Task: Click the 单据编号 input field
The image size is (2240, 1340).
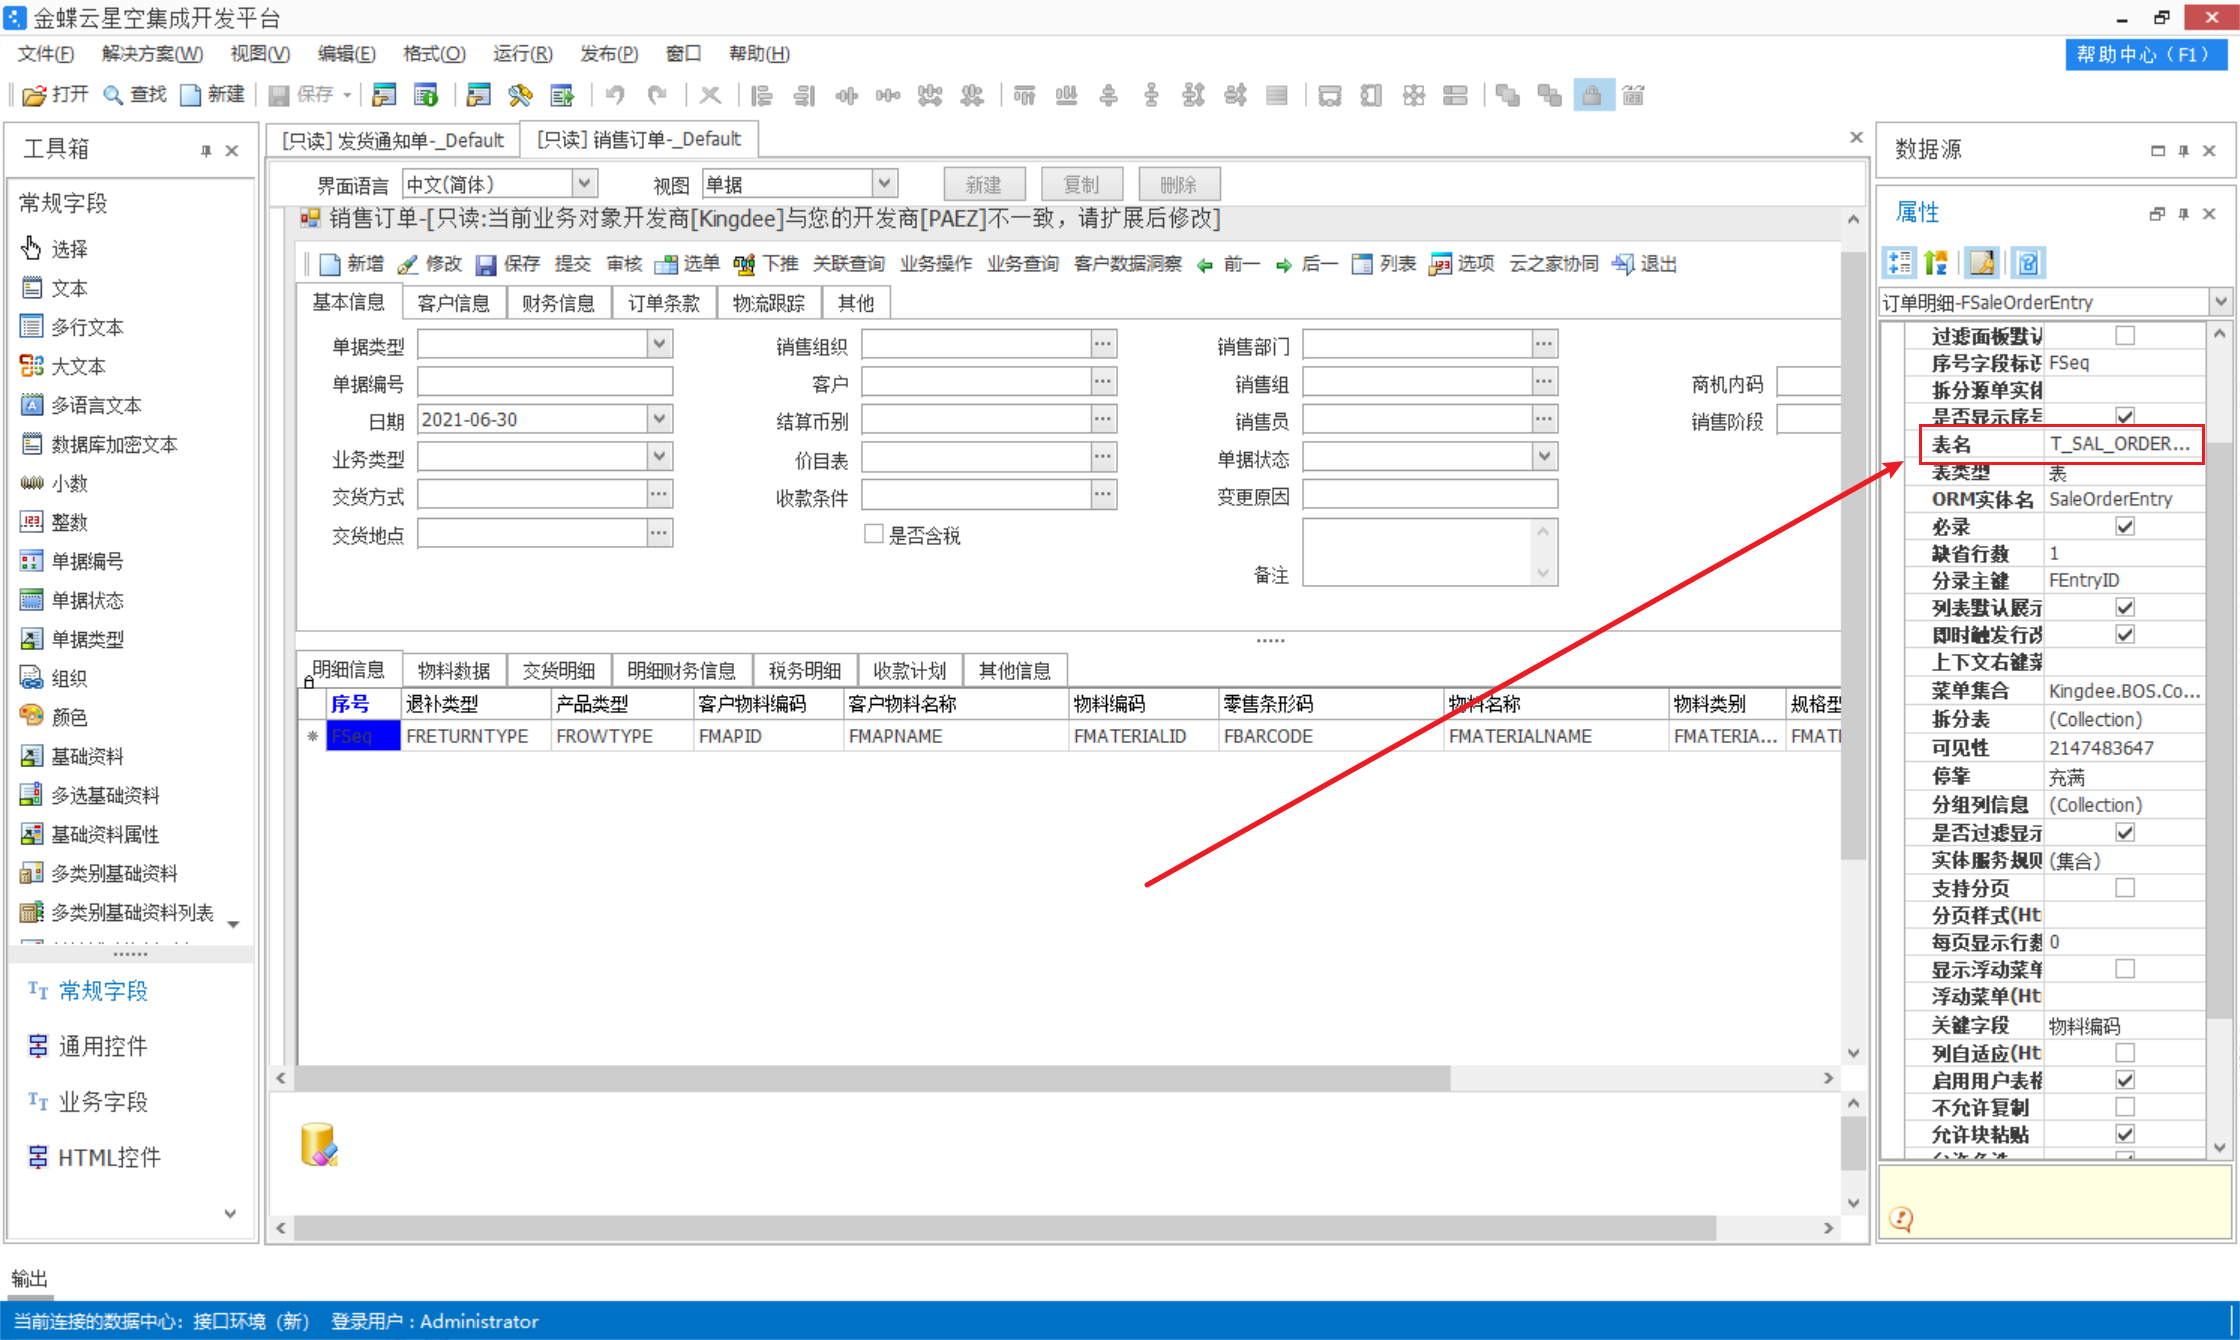Action: (x=545, y=383)
